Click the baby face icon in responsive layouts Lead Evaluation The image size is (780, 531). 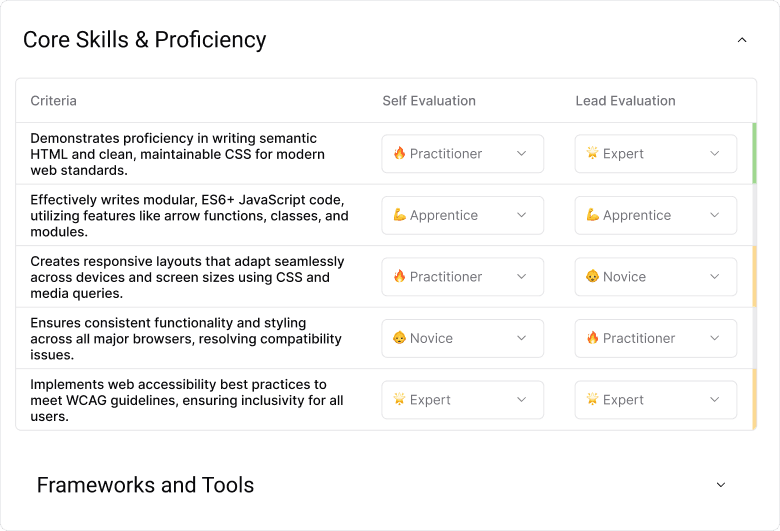(592, 277)
